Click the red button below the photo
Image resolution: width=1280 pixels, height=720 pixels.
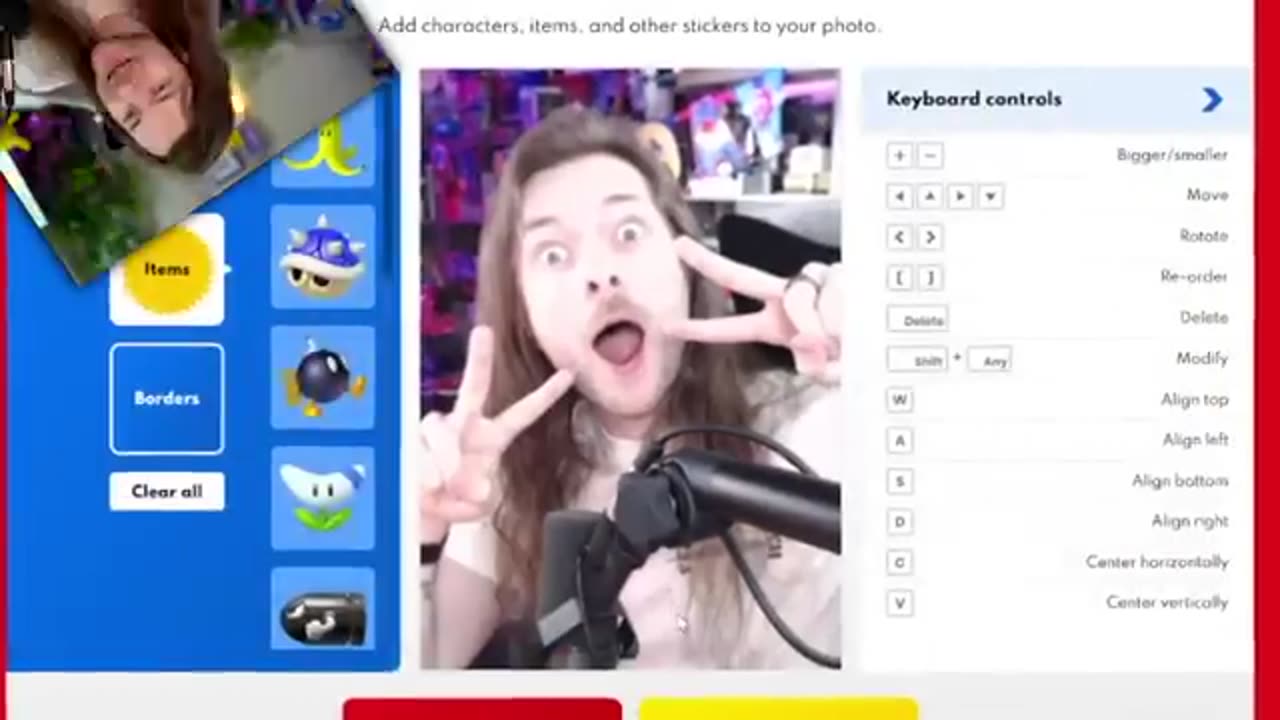482,710
